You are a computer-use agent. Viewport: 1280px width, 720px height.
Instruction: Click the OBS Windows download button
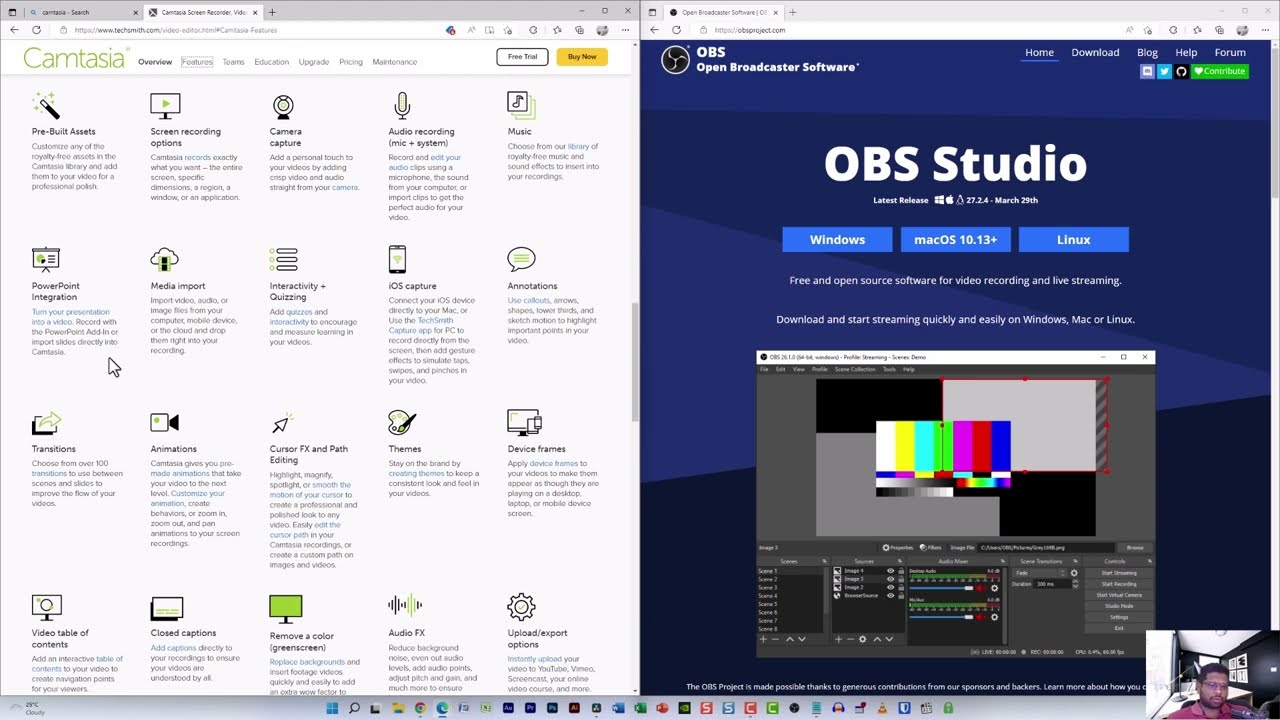point(837,239)
